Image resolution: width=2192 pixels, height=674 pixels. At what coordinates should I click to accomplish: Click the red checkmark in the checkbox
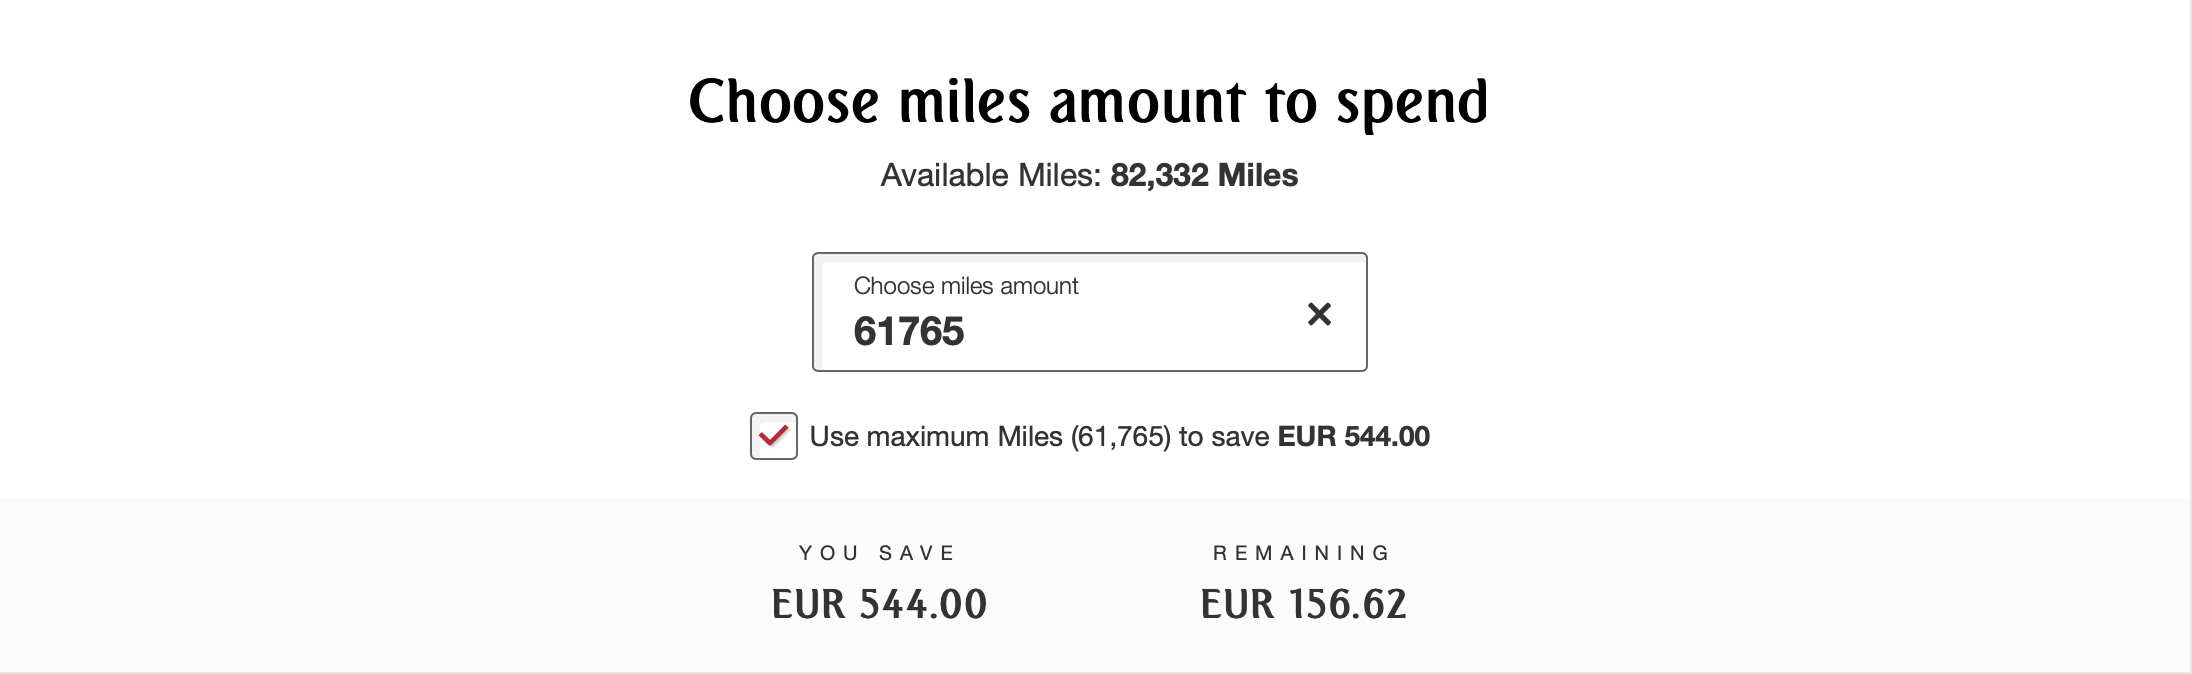pyautogui.click(x=774, y=435)
